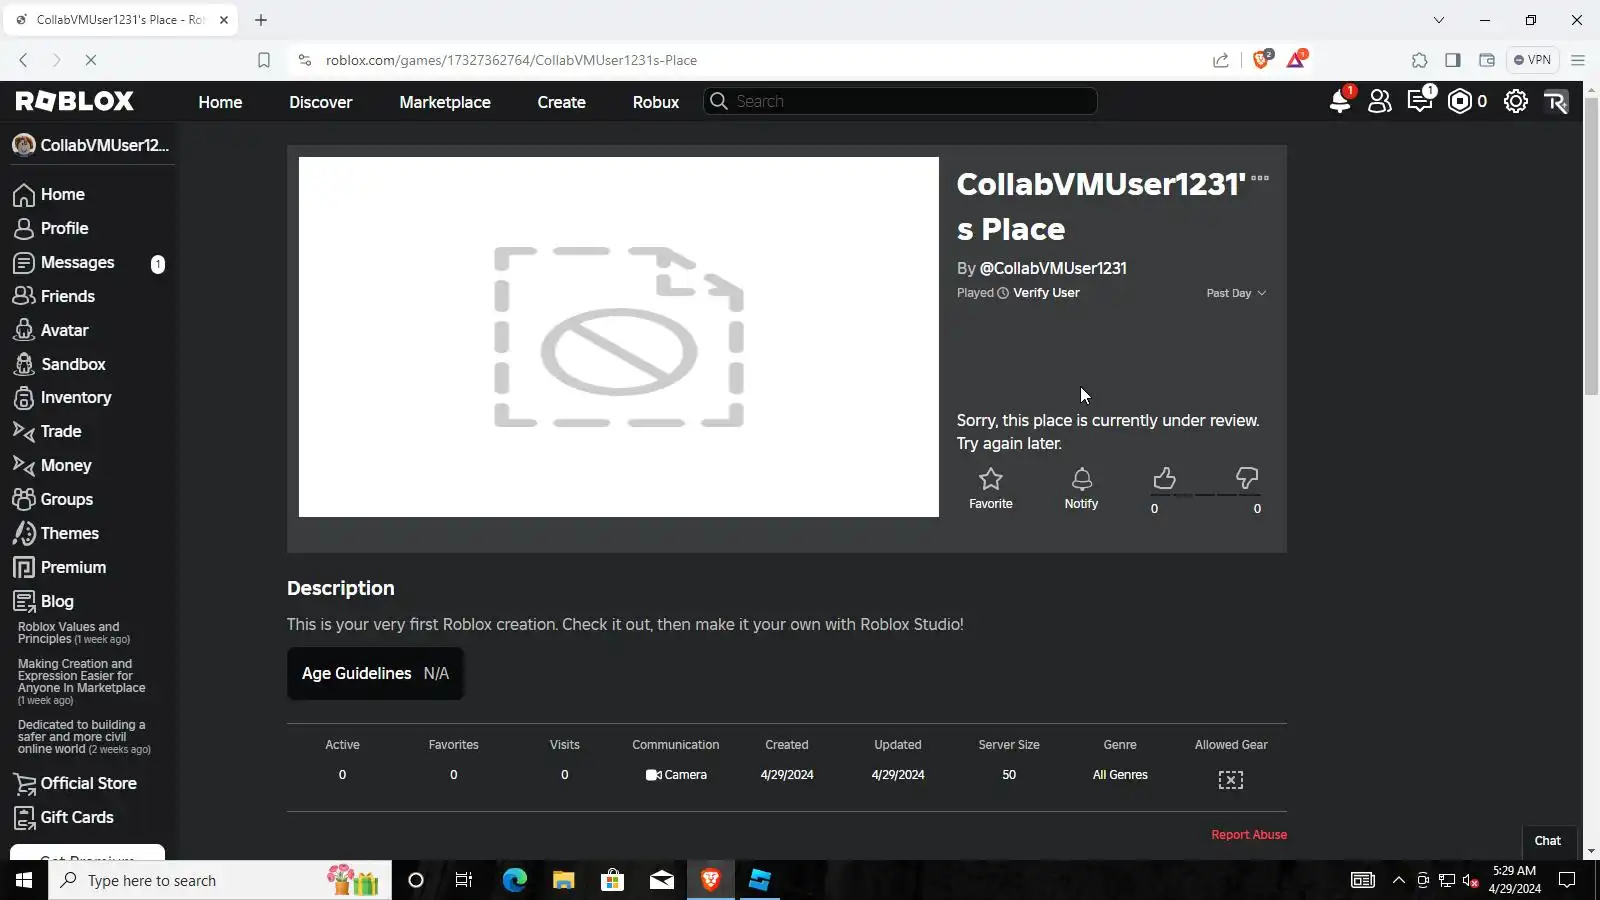
Task: Click the browser address bar URL
Action: [511, 60]
